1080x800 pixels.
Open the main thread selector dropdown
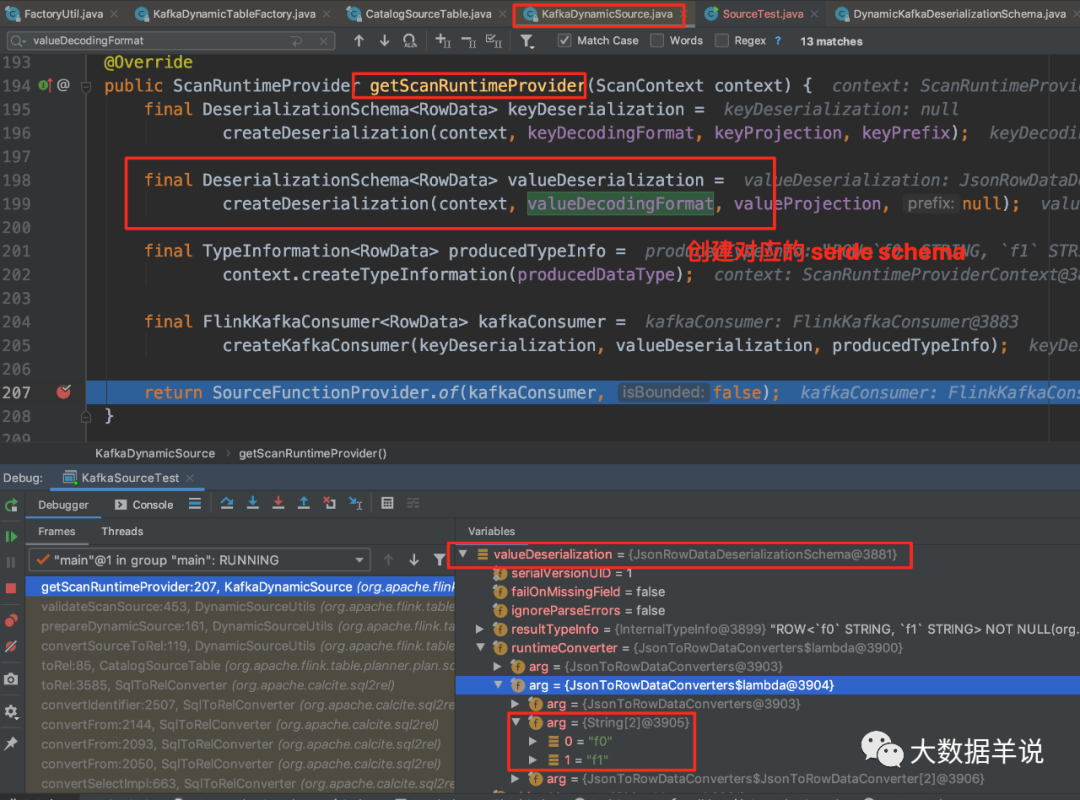coord(199,560)
